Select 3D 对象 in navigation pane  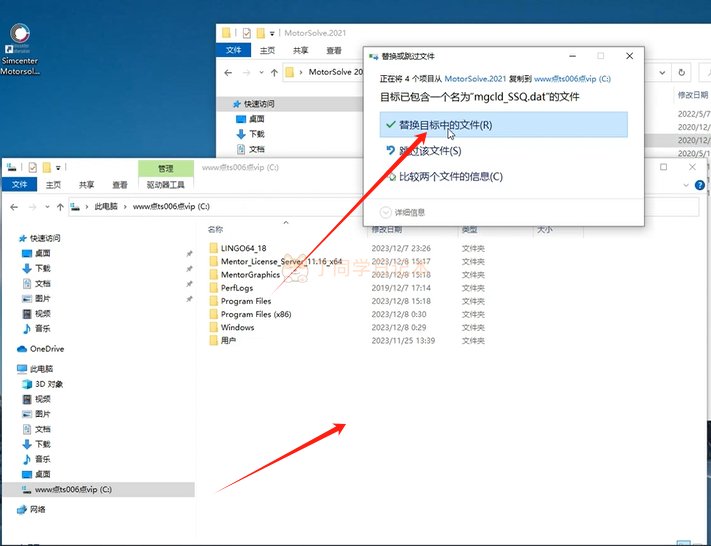pyautogui.click(x=48, y=383)
